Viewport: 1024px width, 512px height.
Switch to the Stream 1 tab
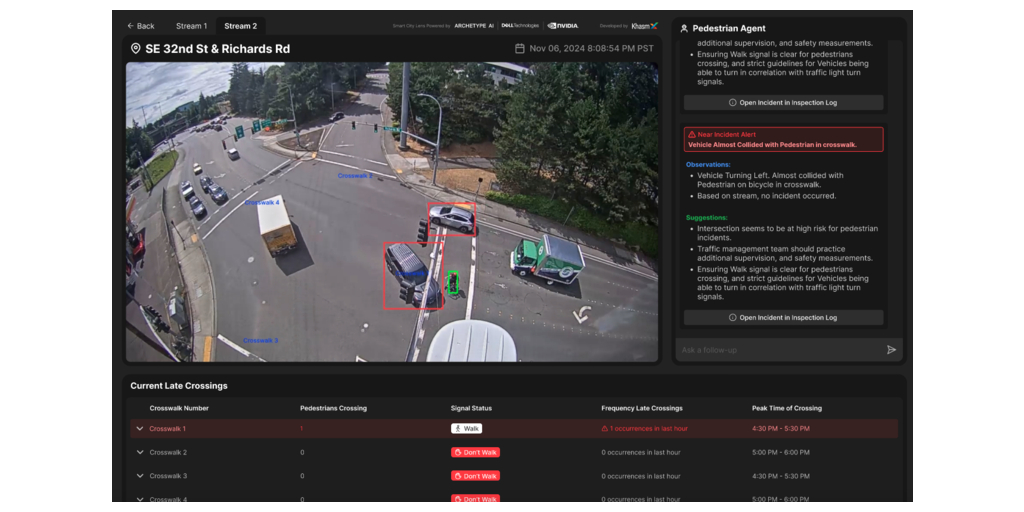coord(191,26)
